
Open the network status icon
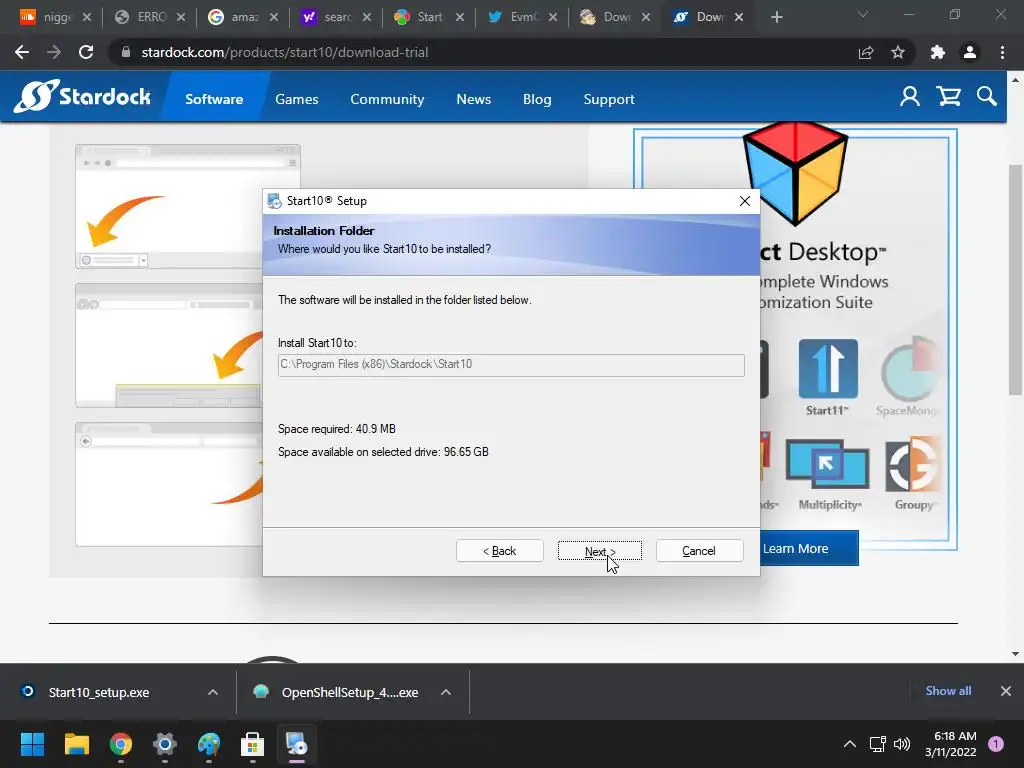(878, 744)
